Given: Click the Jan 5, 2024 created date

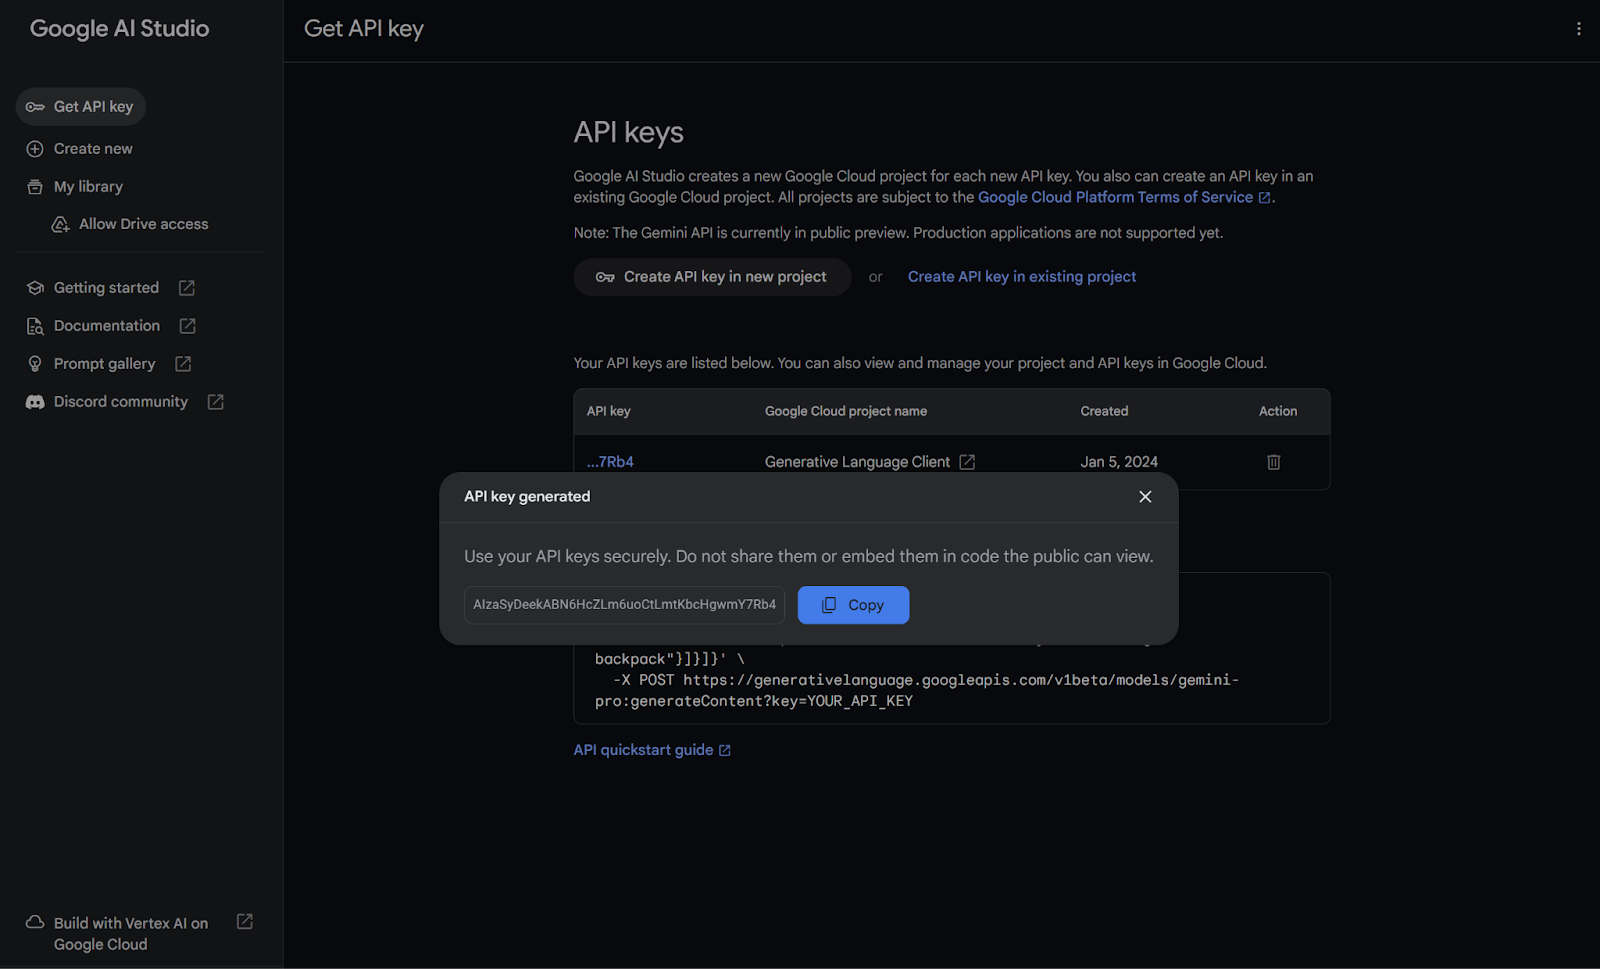Looking at the screenshot, I should 1119,462.
